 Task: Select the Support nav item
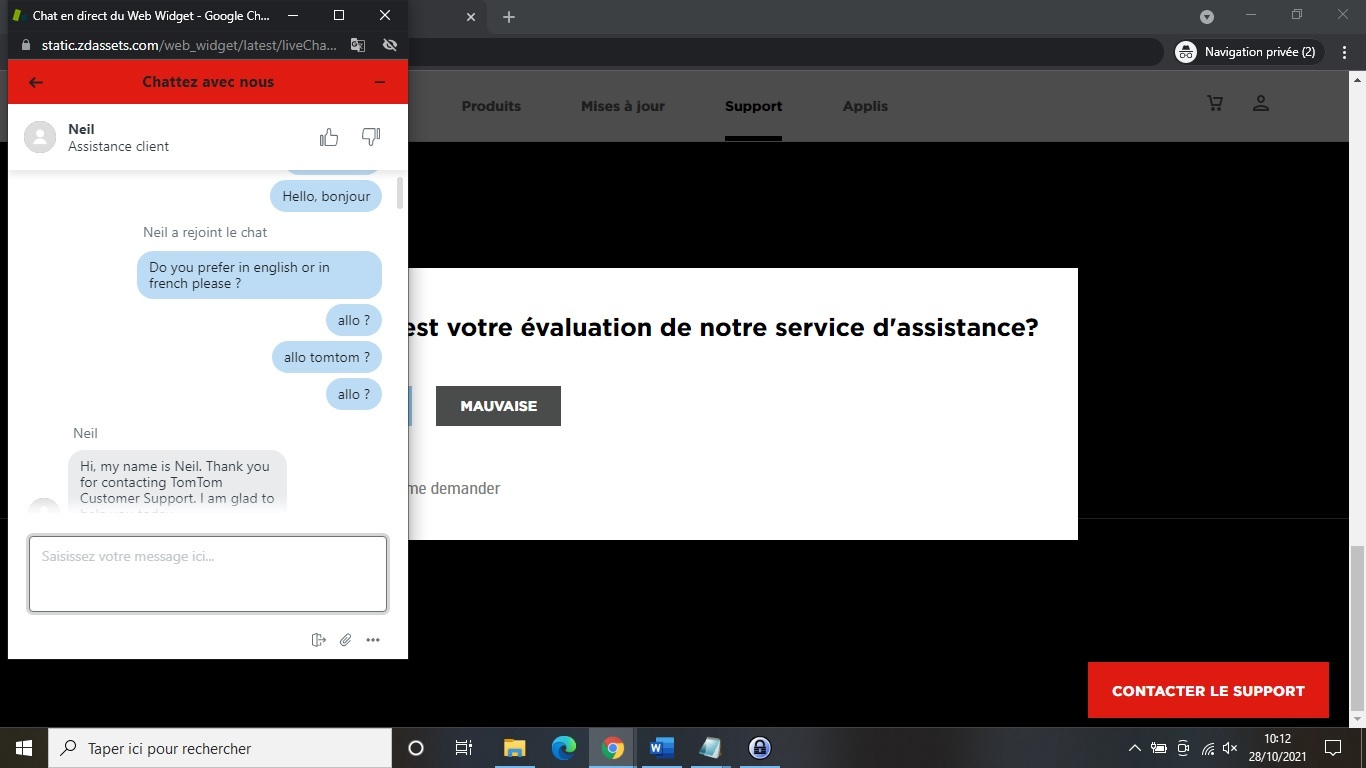coord(754,106)
